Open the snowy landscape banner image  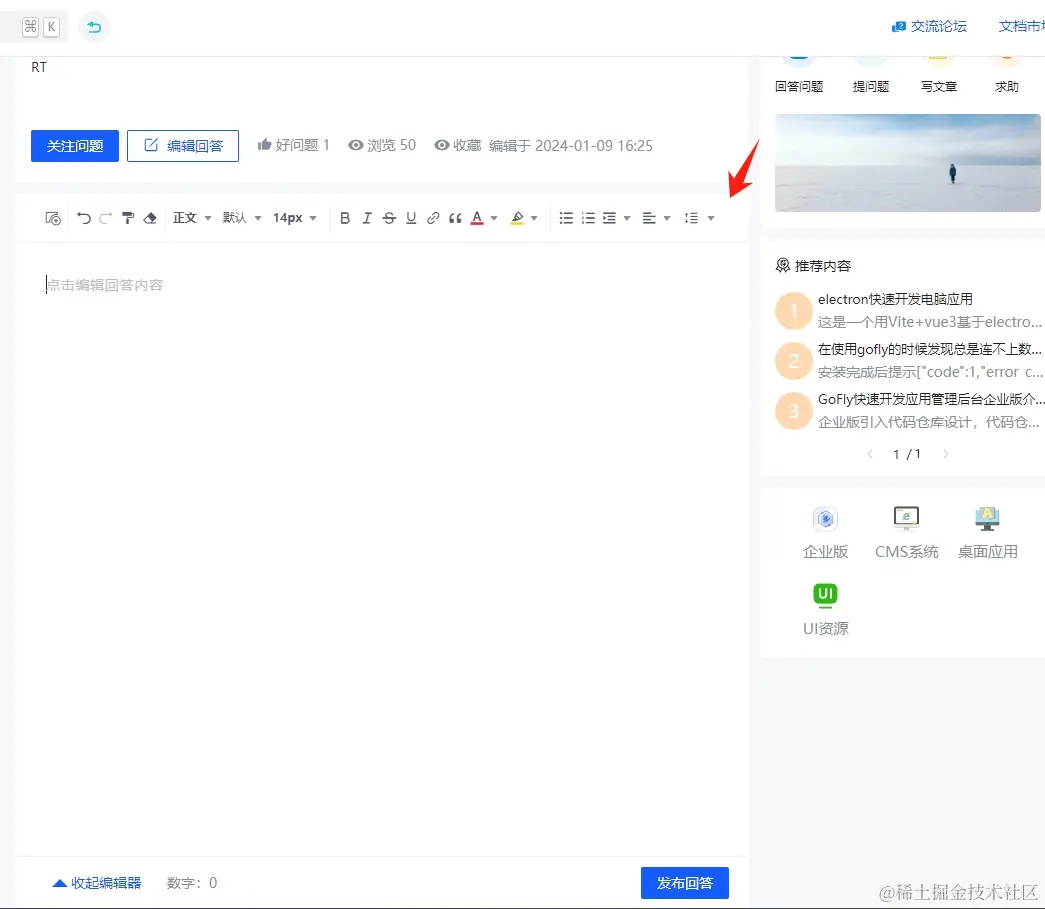(908, 163)
